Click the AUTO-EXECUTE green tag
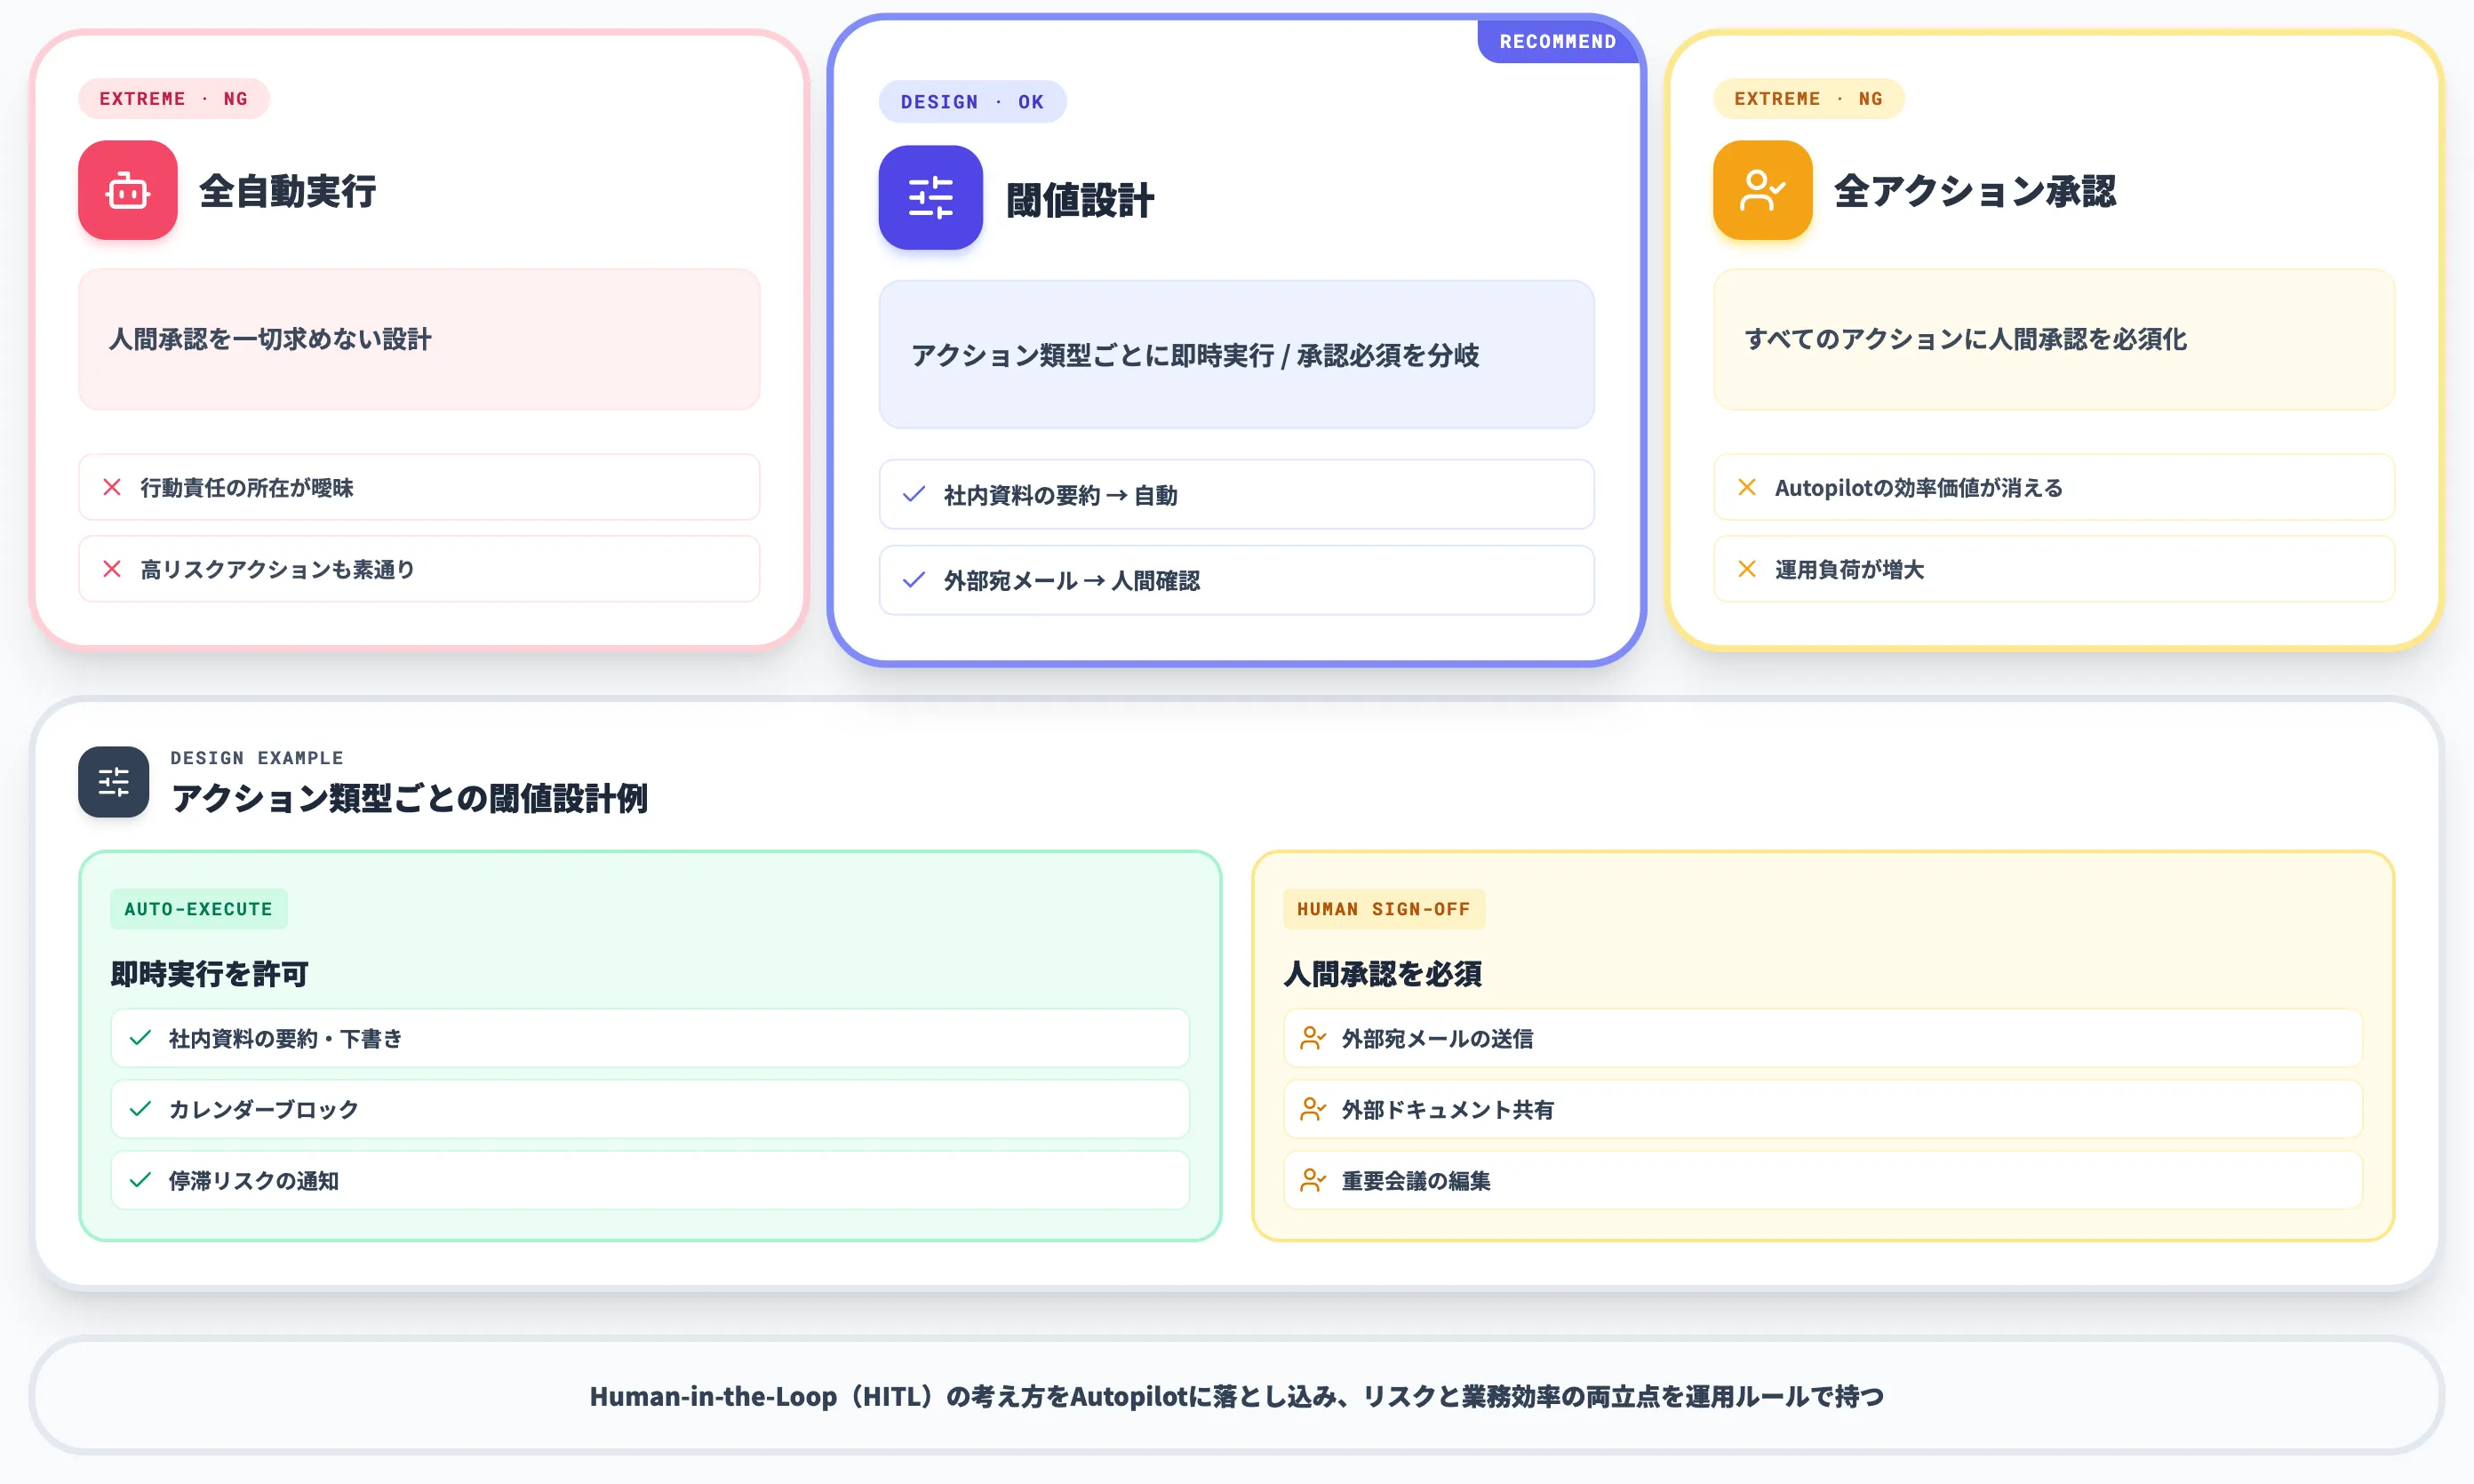2474x1484 pixels. click(199, 909)
